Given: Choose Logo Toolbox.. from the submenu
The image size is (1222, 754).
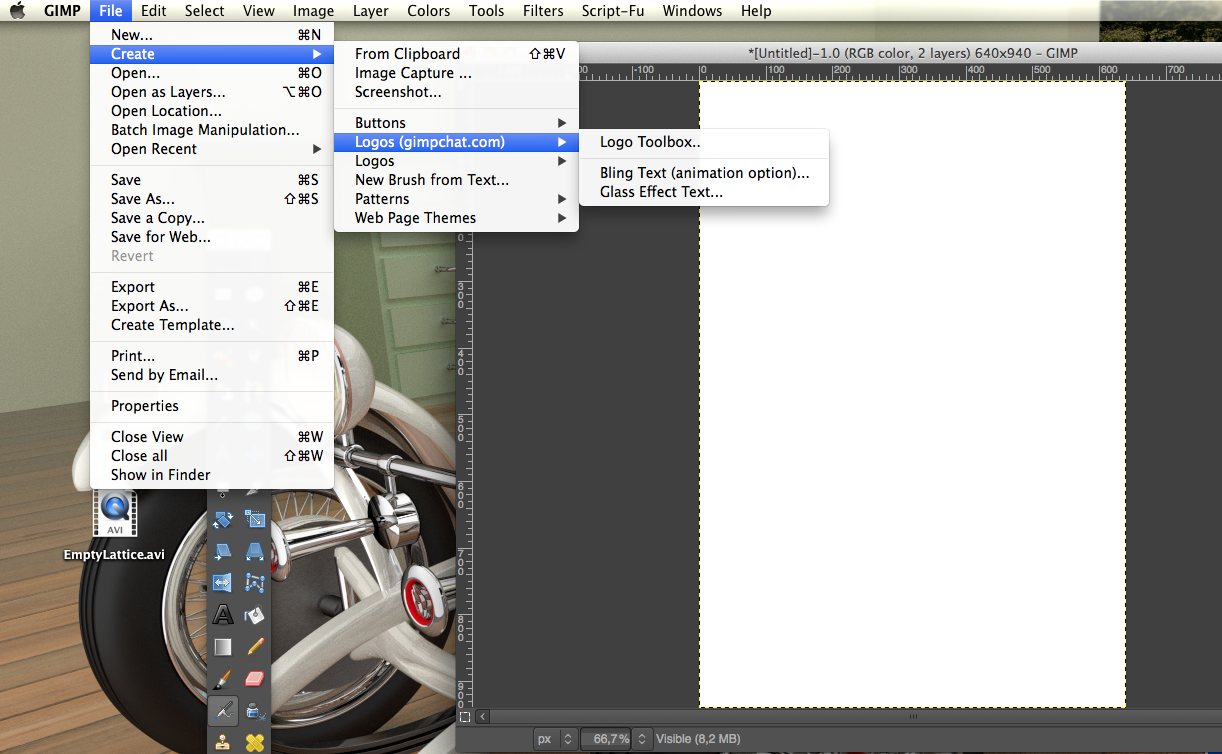Looking at the screenshot, I should tap(704, 142).
